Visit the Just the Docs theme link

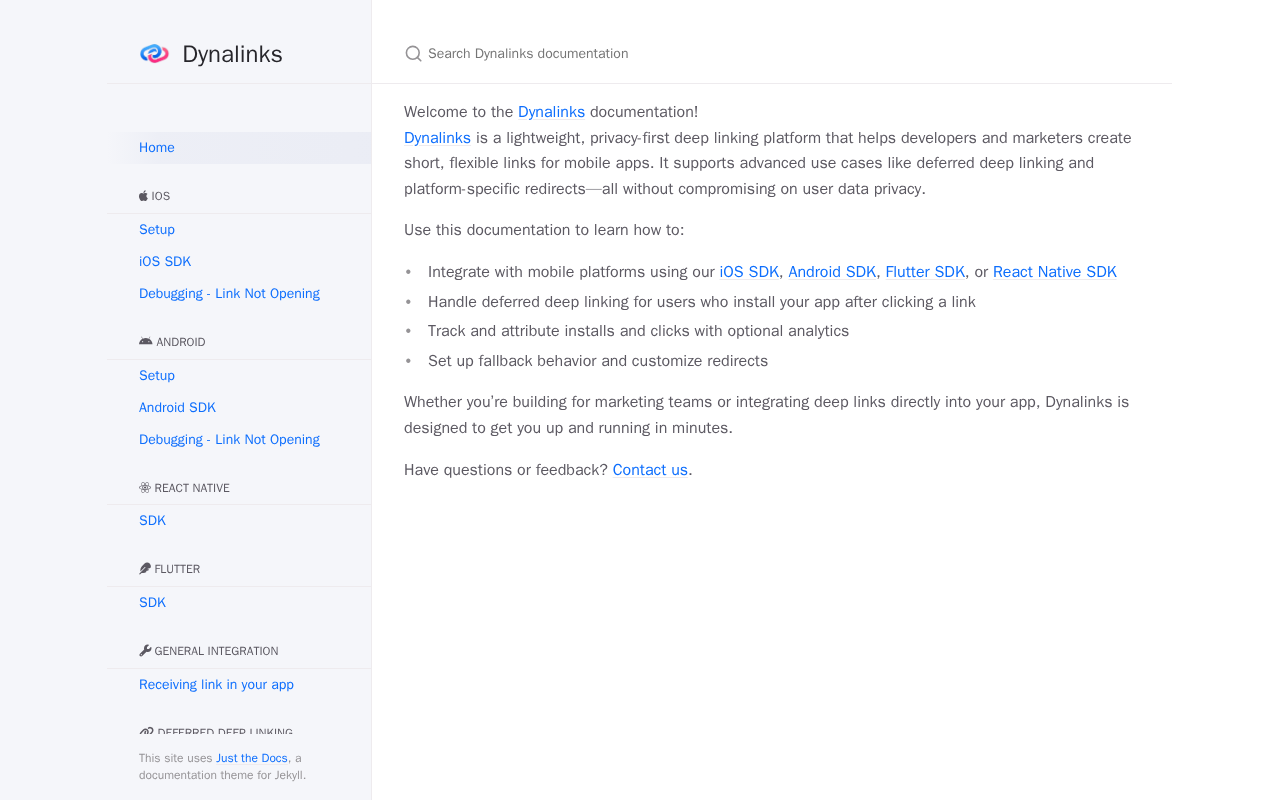click(x=252, y=759)
